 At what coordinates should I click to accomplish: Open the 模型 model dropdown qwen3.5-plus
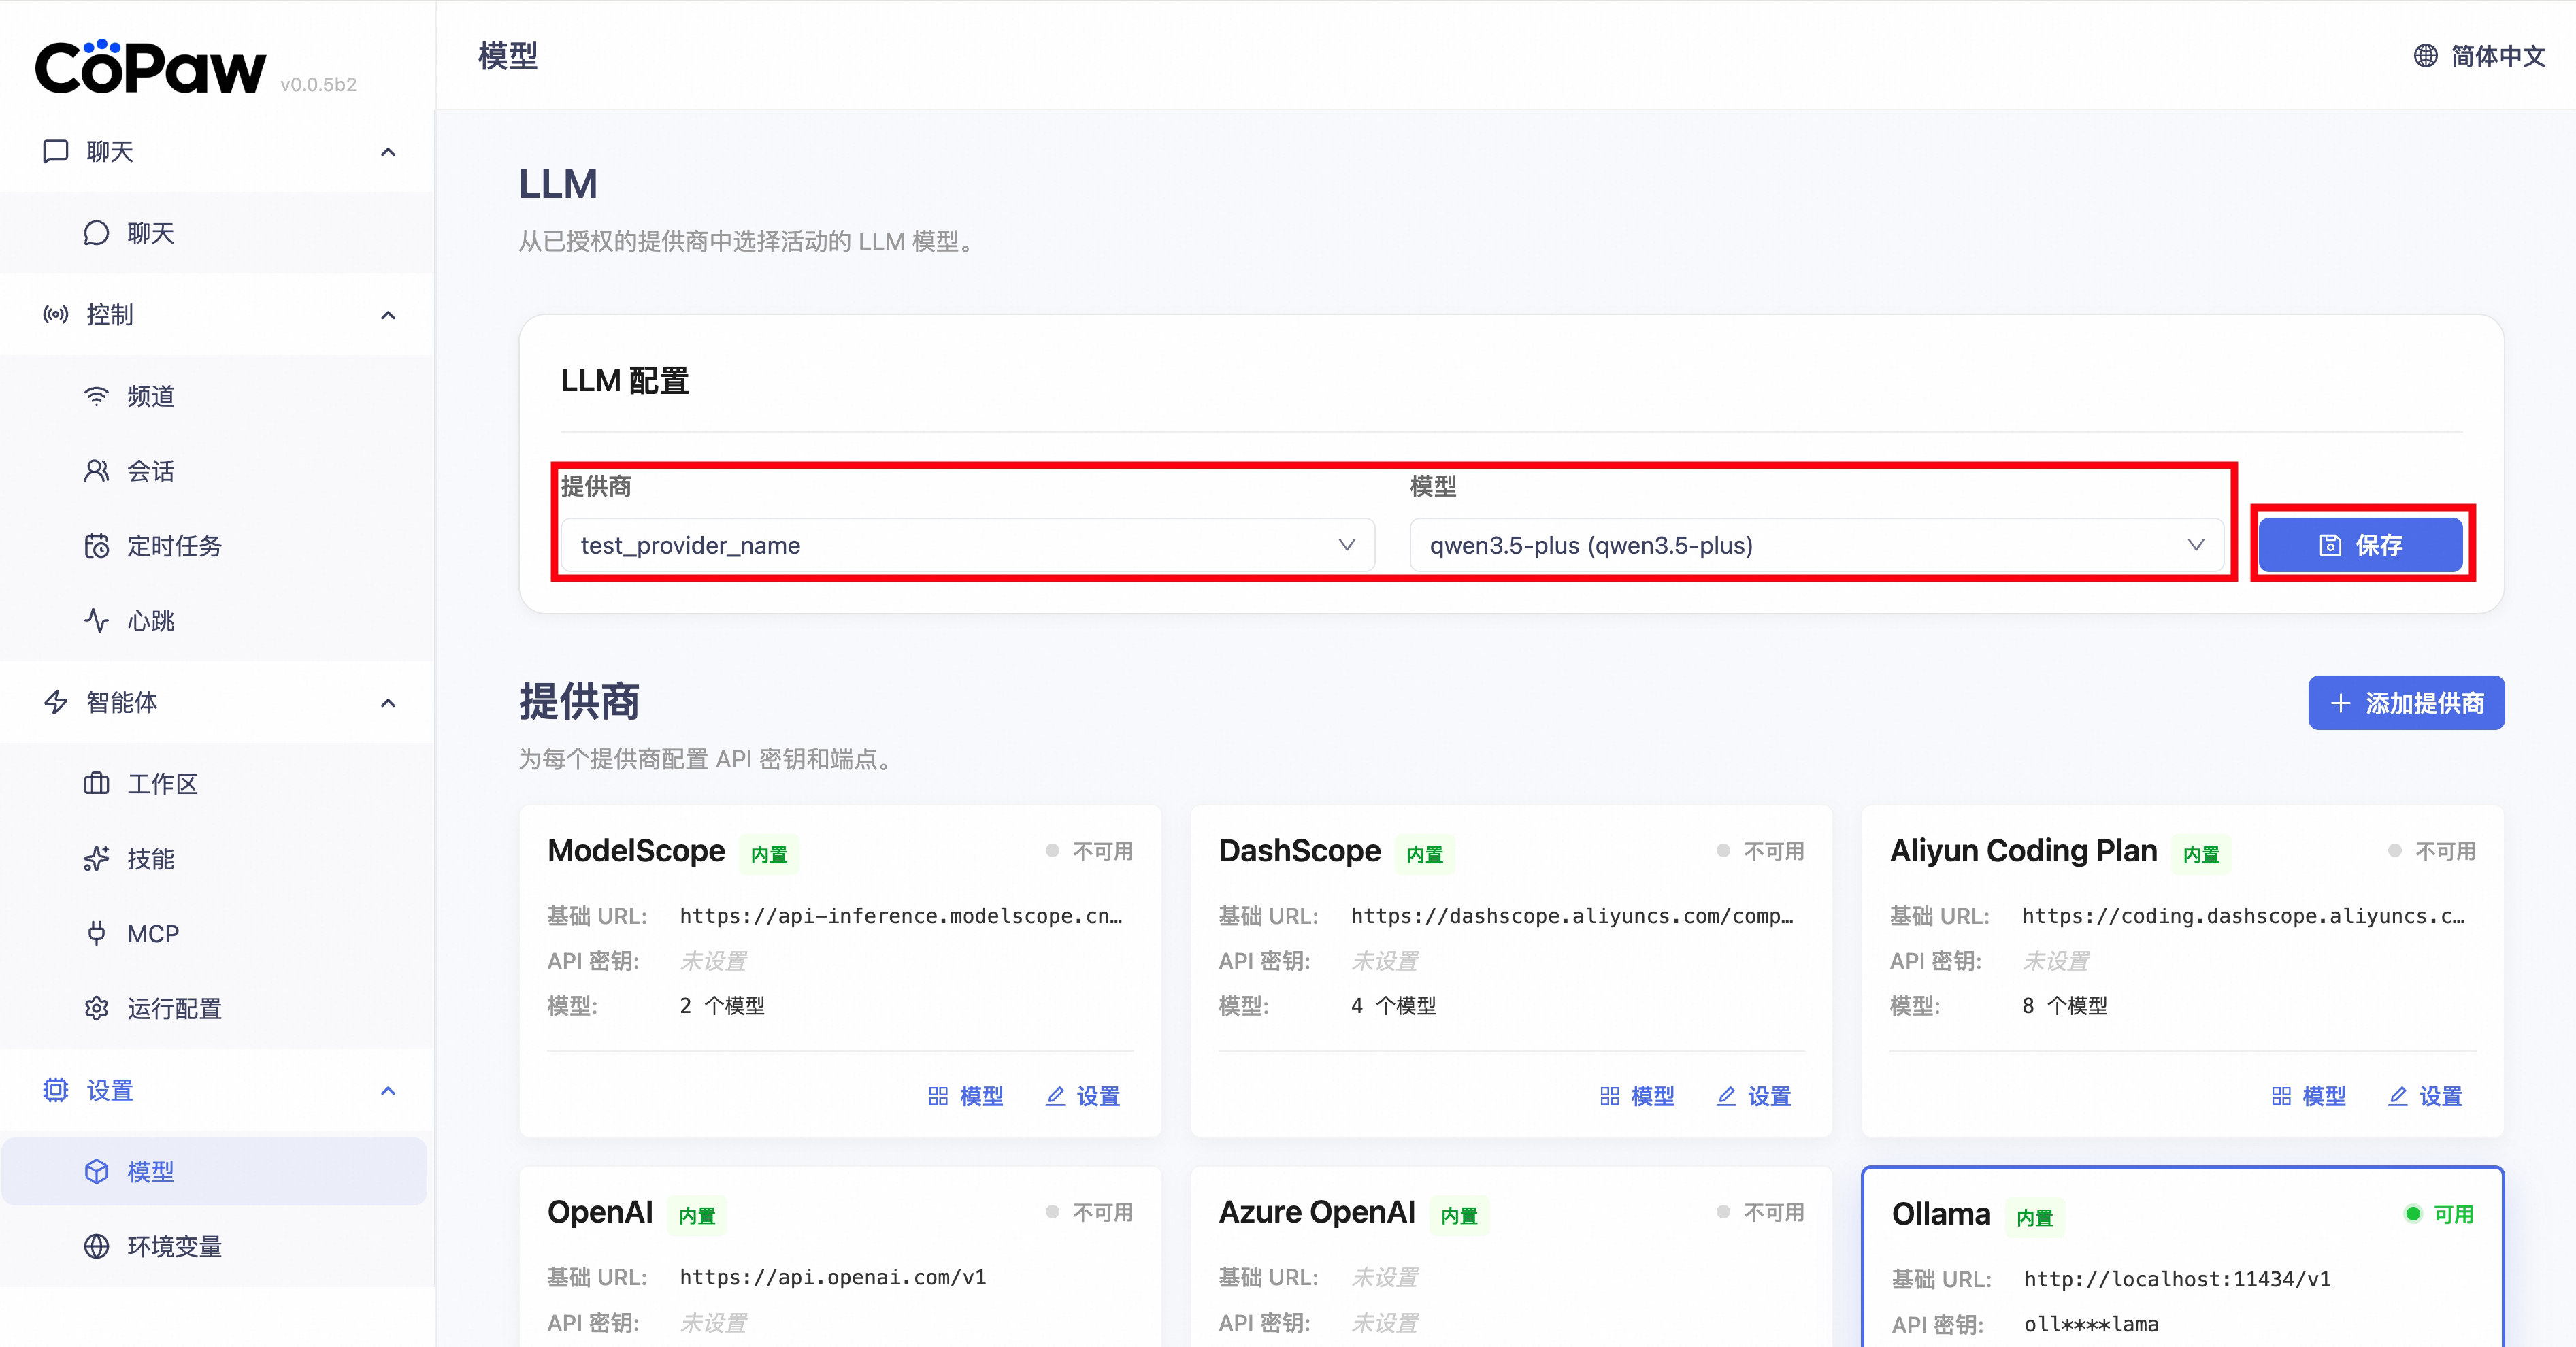pyautogui.click(x=1815, y=545)
